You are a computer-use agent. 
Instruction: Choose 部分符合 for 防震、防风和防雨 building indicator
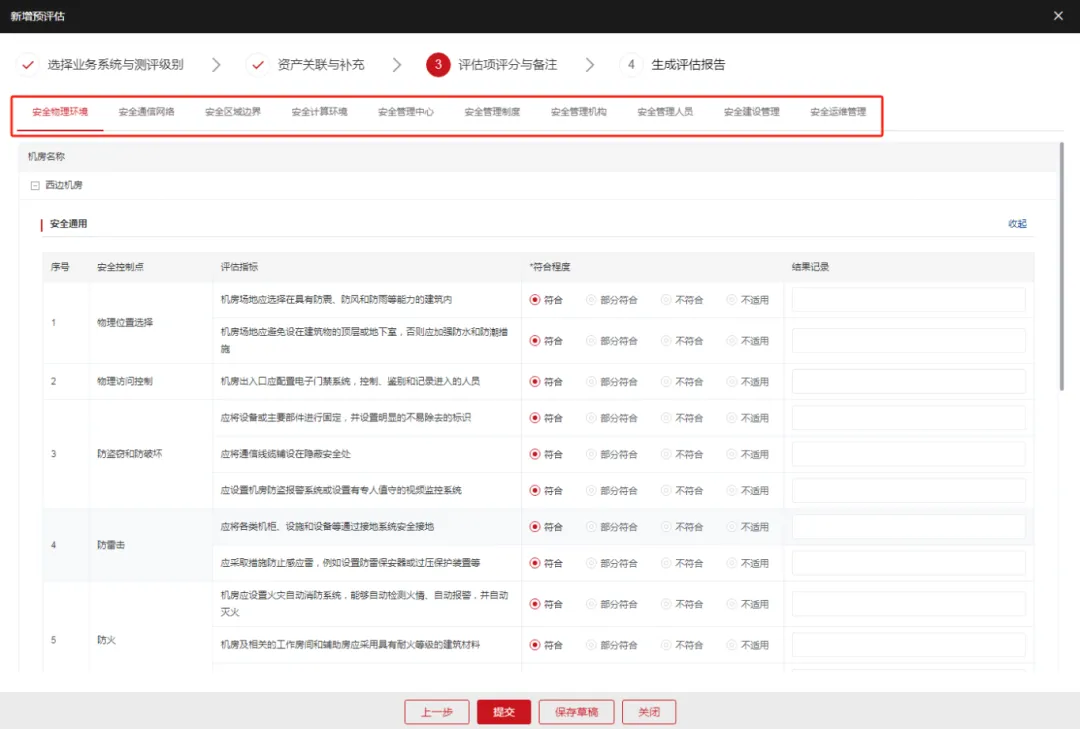591,300
